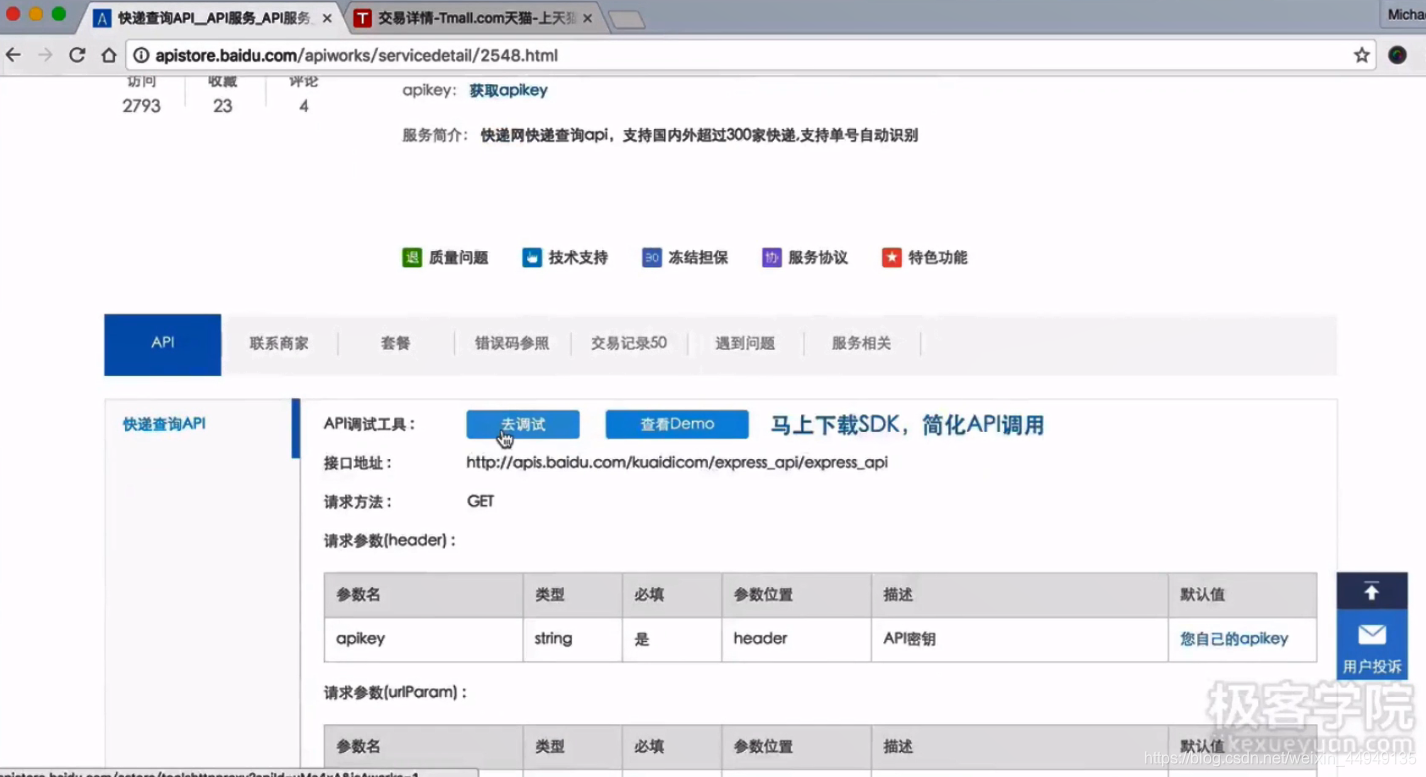1426x777 pixels.
Task: Click the browser extension icon beside star
Action: [x=1398, y=56]
